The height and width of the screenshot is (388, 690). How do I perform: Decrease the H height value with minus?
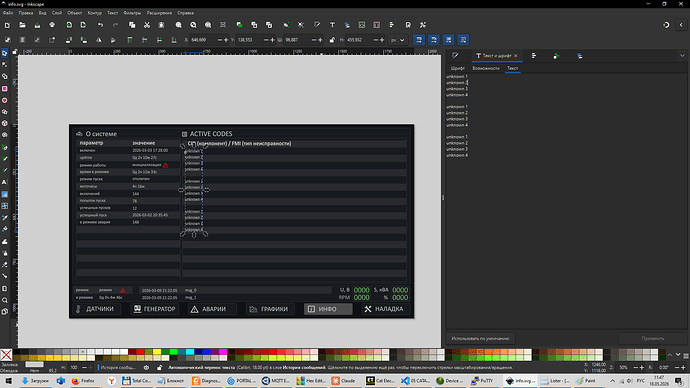click(x=375, y=40)
